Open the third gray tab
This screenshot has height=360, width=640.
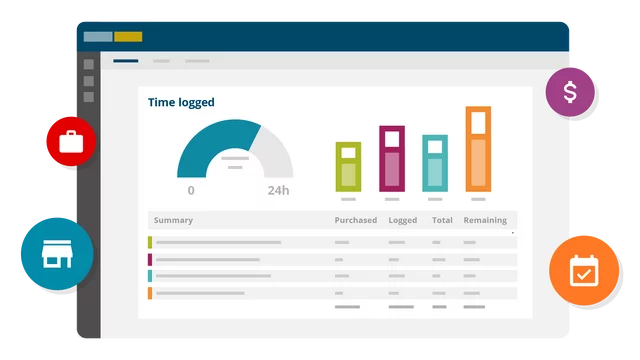(197, 61)
